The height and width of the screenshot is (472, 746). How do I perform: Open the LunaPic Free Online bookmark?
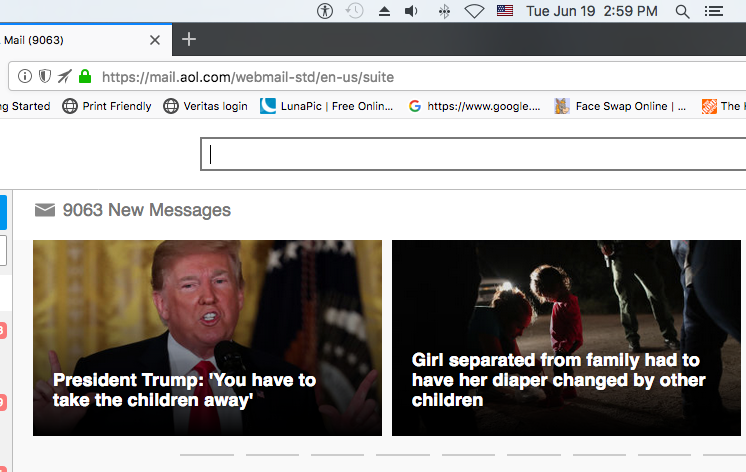click(326, 106)
